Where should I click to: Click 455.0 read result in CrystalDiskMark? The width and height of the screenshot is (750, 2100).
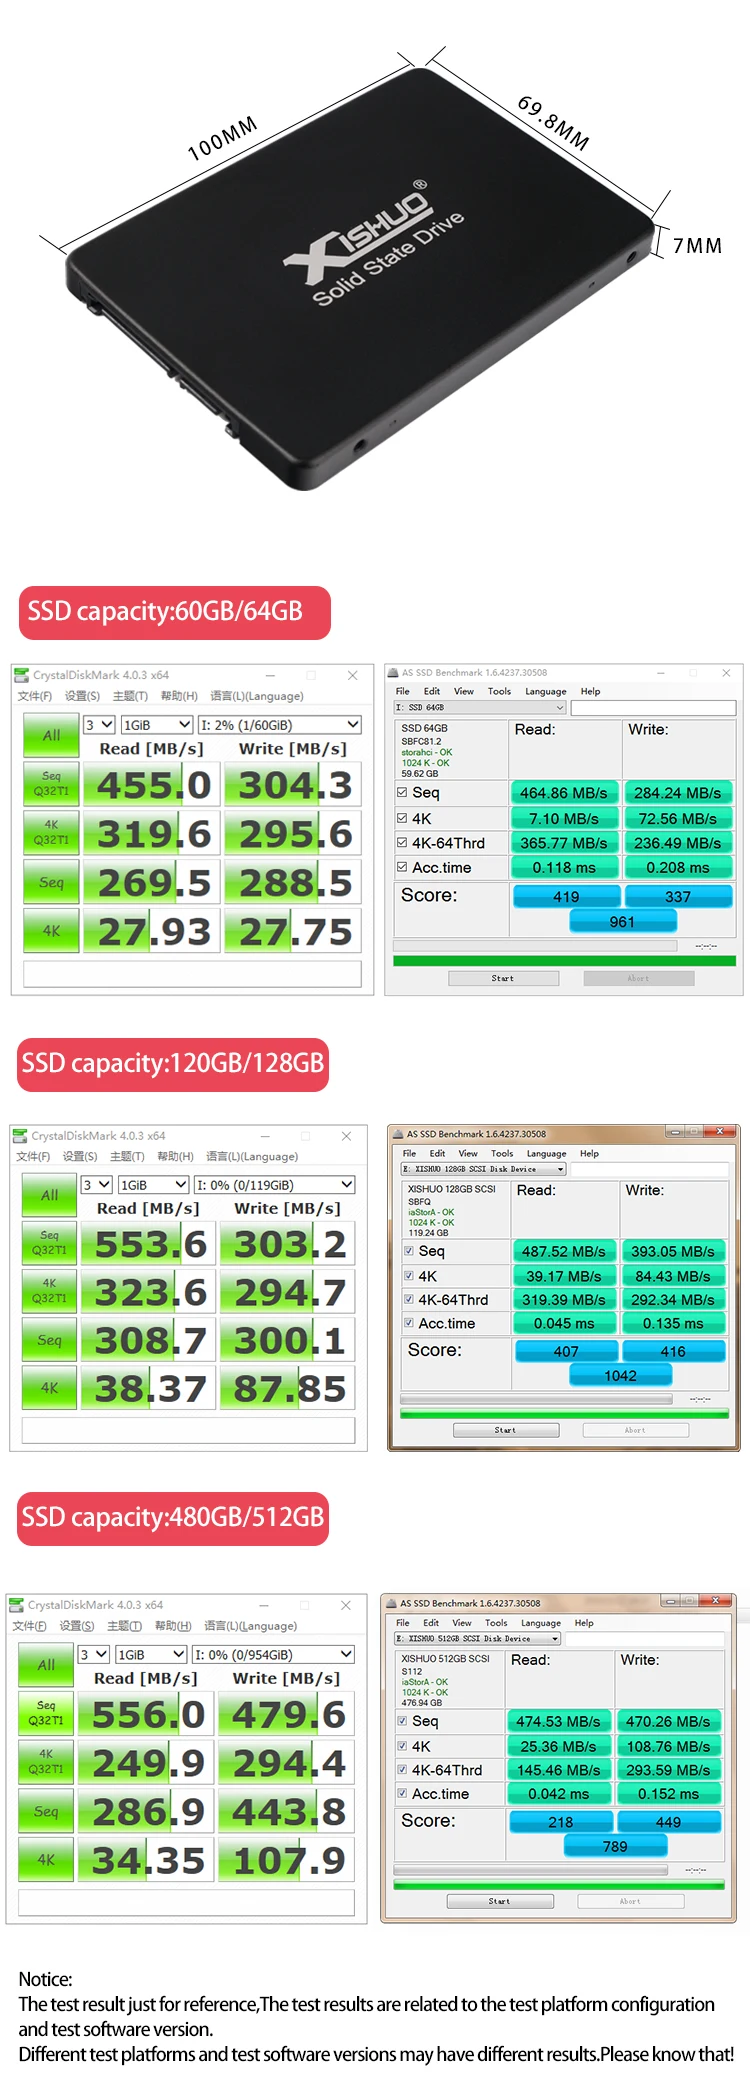point(151,784)
